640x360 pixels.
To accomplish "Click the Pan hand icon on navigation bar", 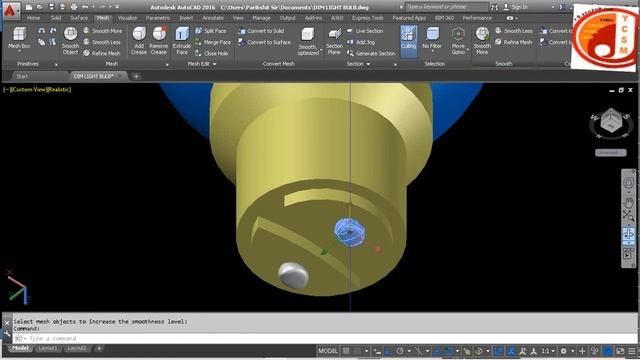I will (629, 202).
